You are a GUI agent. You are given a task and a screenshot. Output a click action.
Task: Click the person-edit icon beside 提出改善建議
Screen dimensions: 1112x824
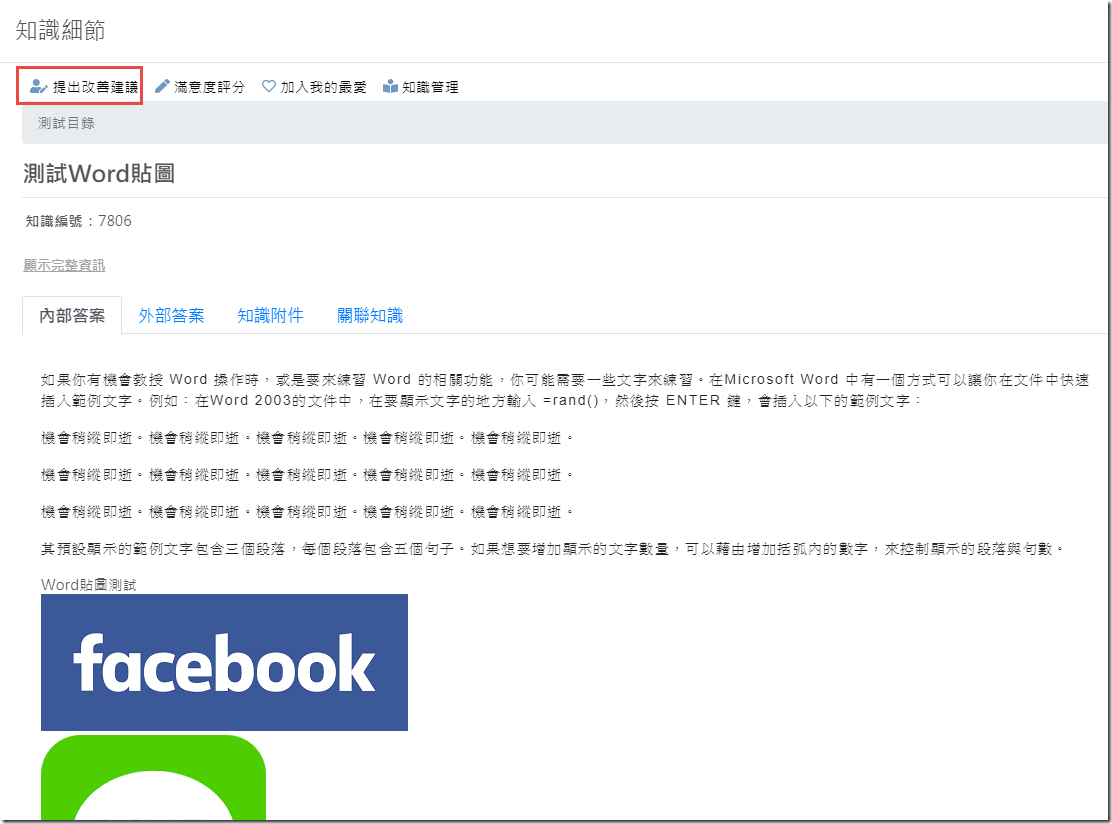38,87
